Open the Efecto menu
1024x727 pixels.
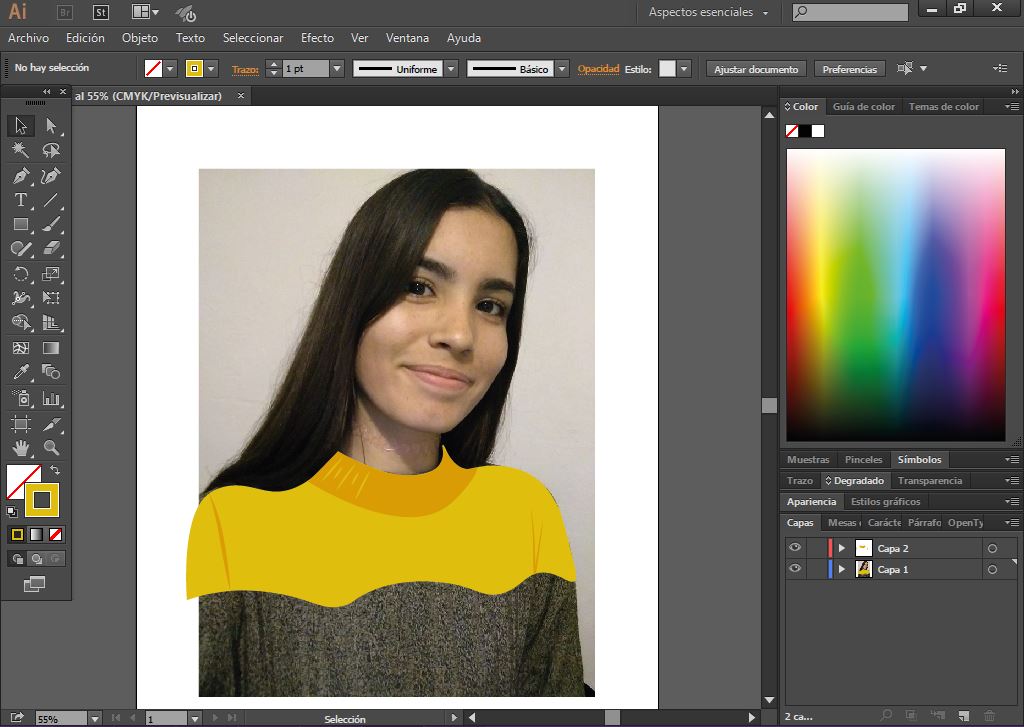point(317,38)
